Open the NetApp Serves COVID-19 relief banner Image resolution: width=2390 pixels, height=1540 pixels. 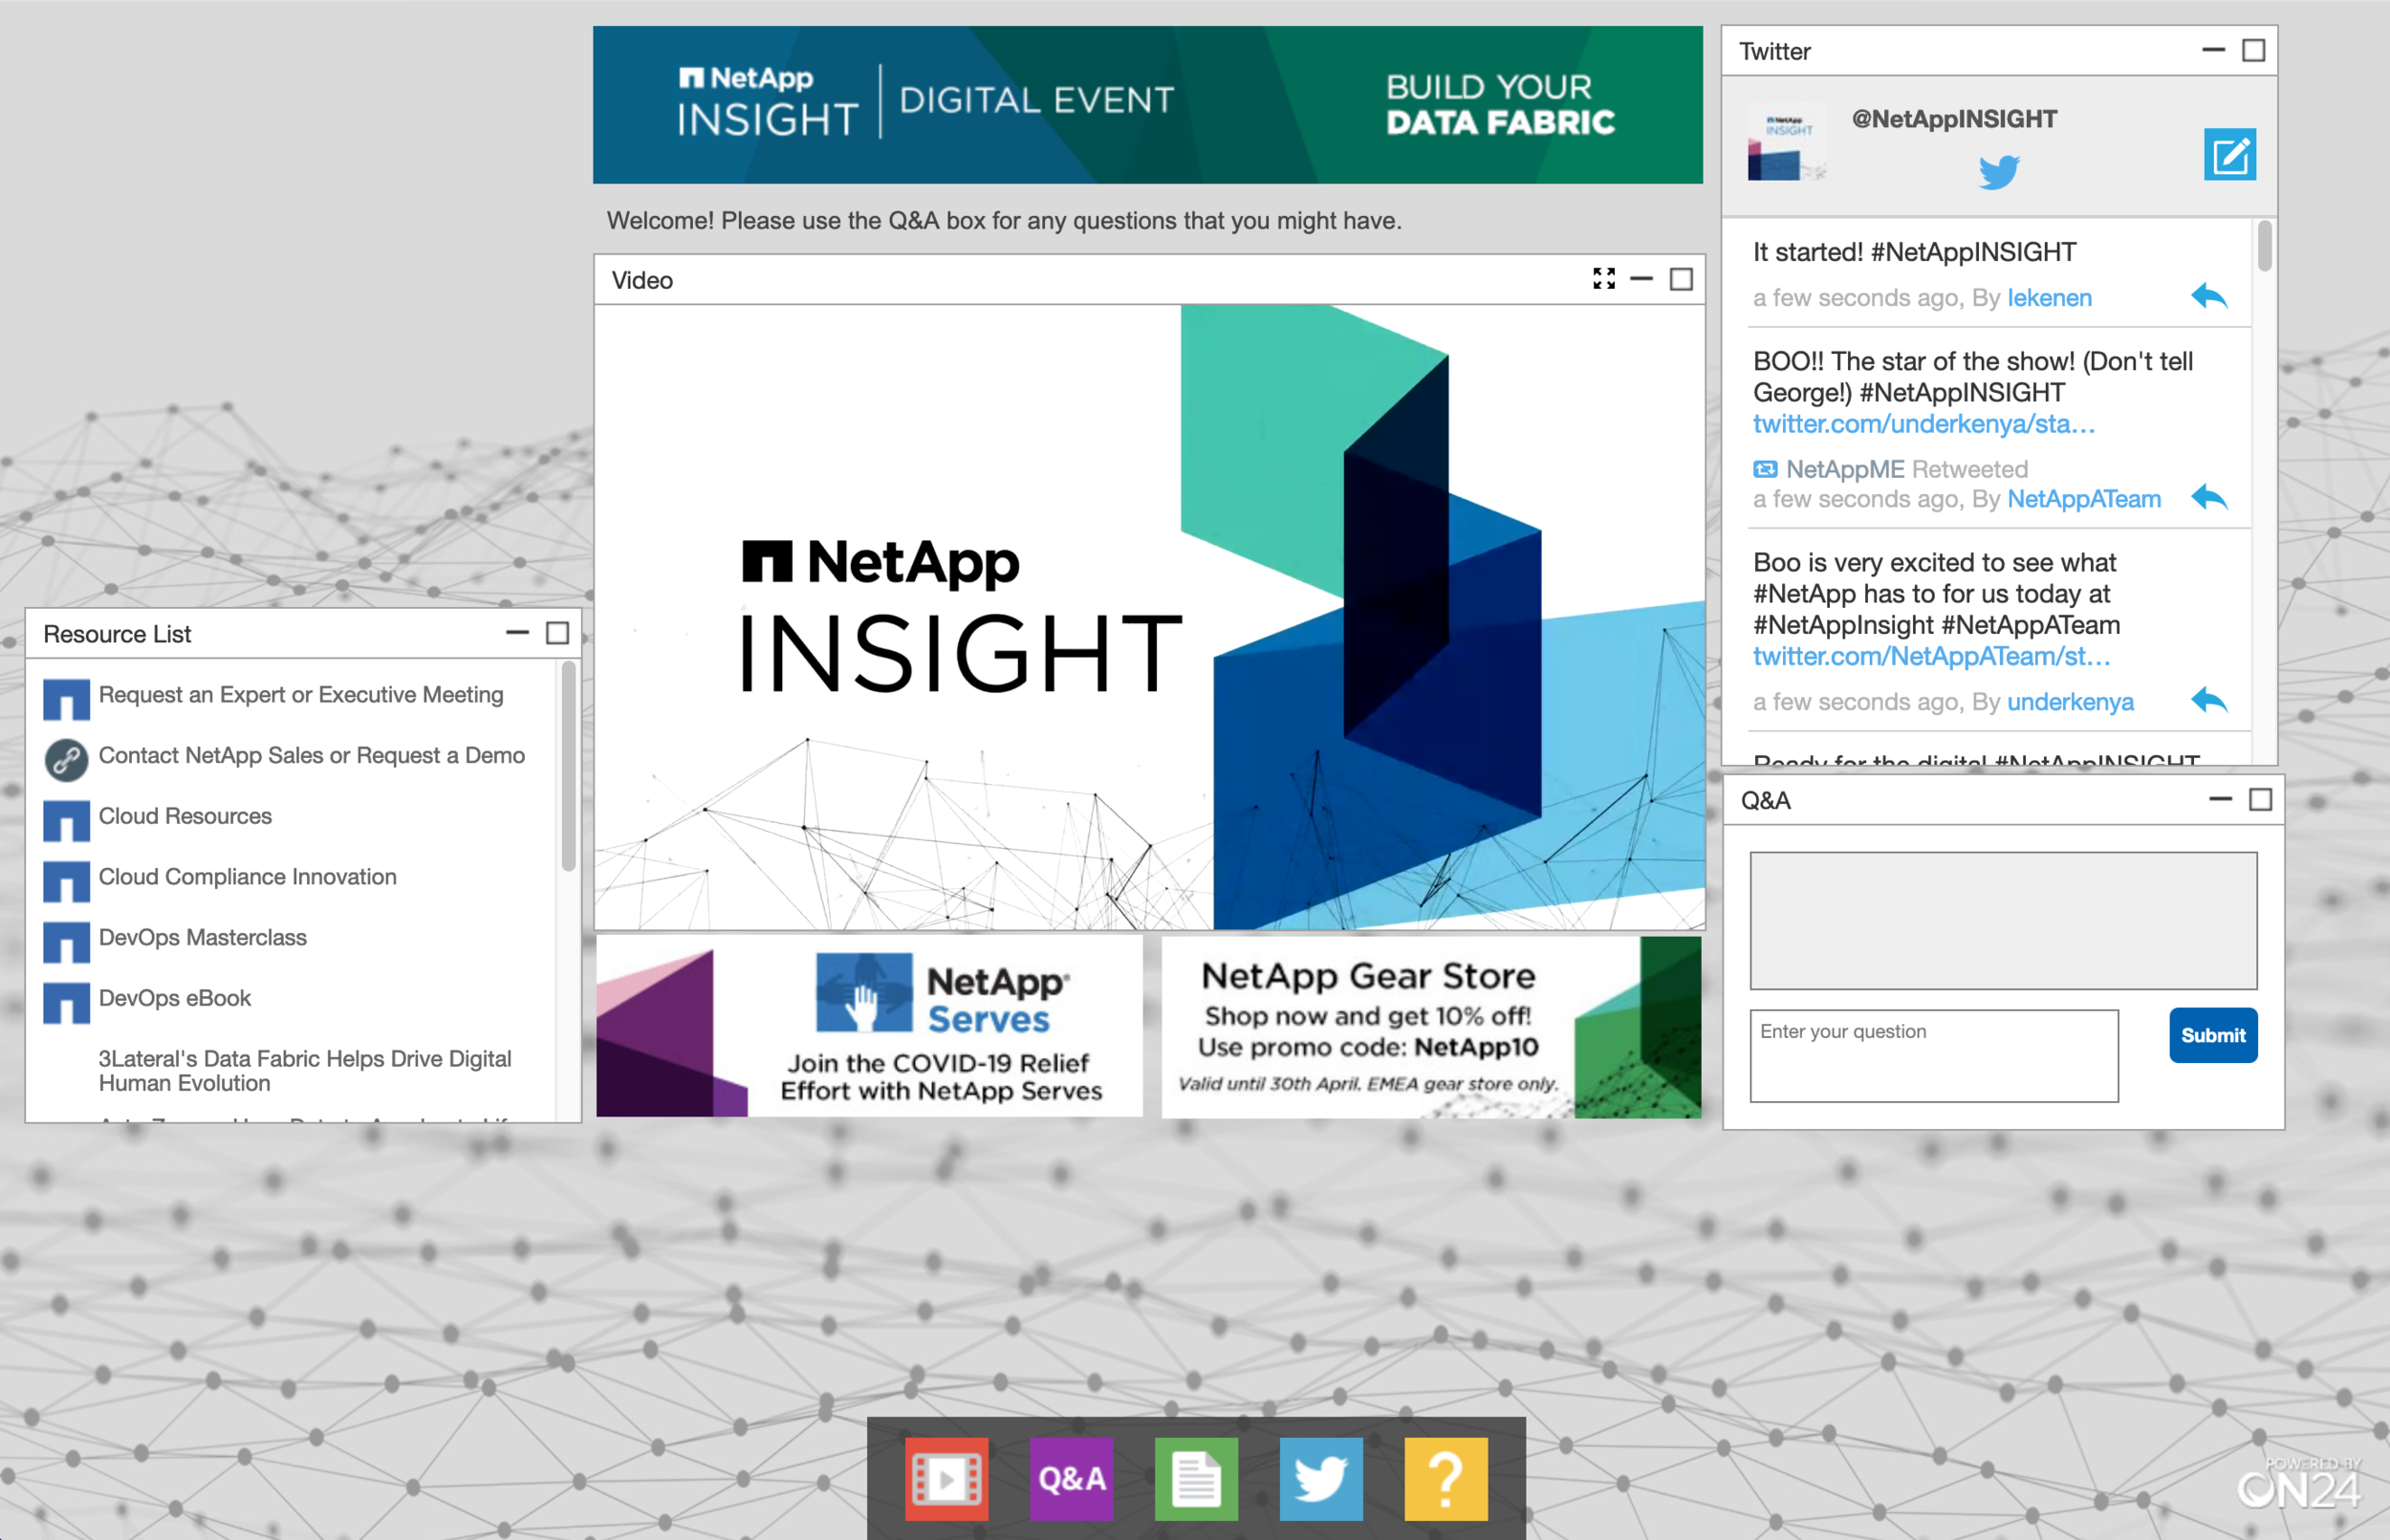(869, 1026)
